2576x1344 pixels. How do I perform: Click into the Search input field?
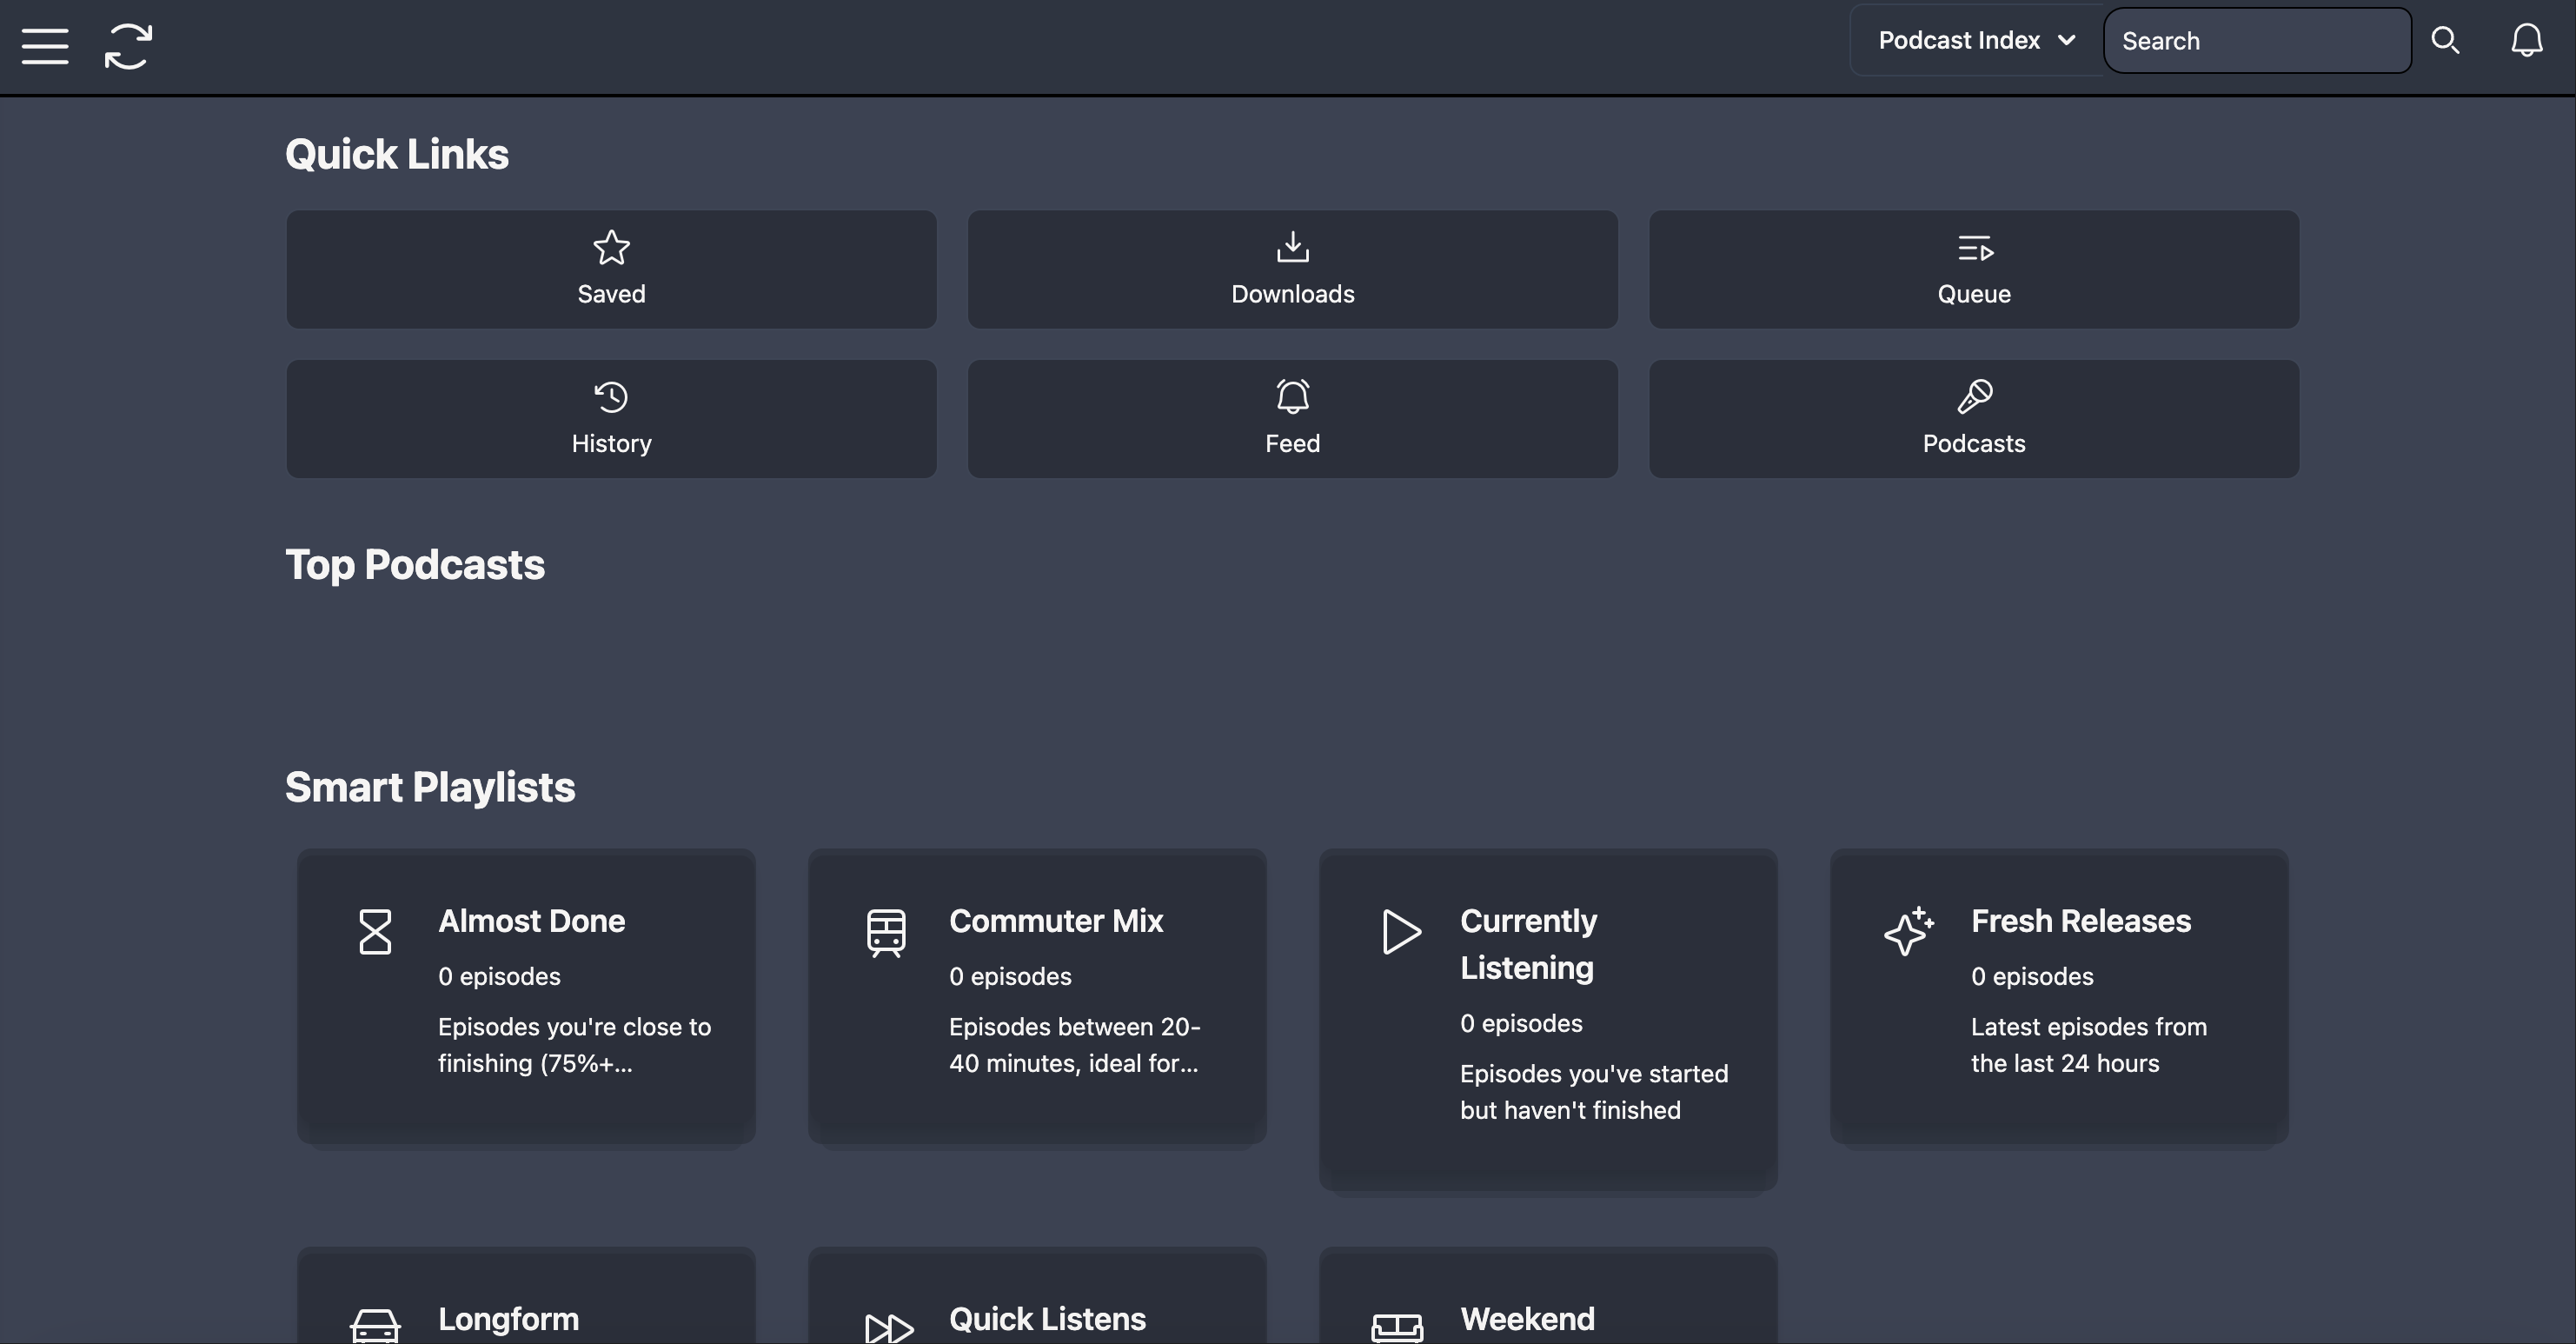2257,41
